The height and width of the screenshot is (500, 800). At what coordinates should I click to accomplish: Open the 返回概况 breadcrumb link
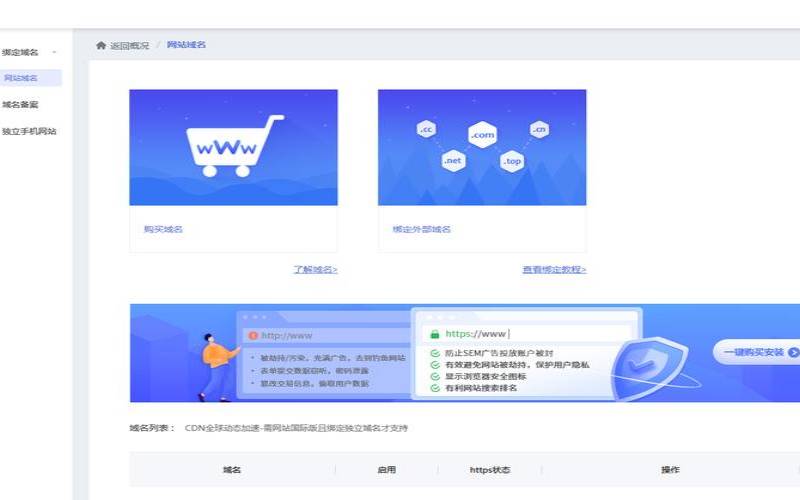coord(130,45)
